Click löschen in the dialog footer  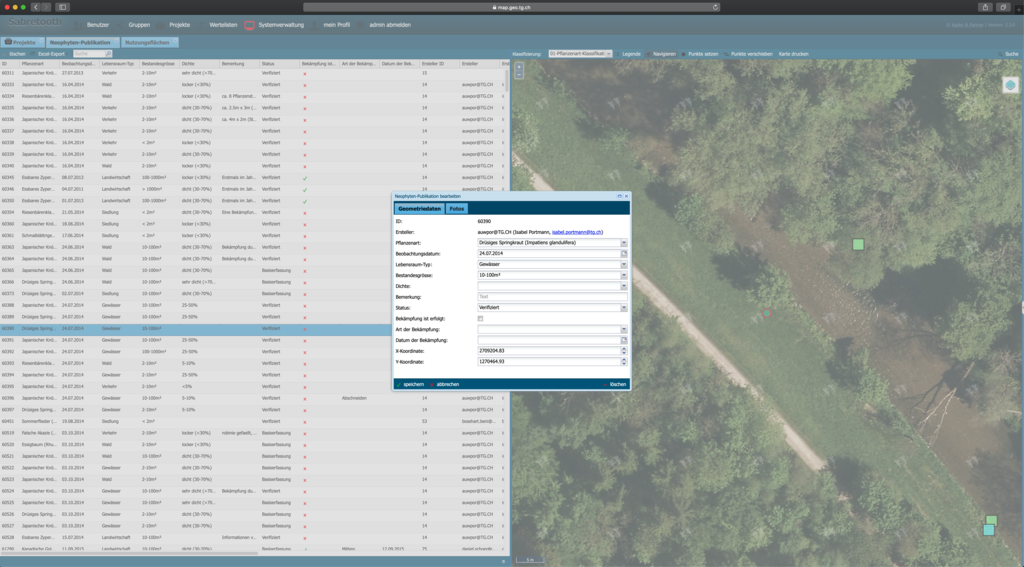[615, 384]
